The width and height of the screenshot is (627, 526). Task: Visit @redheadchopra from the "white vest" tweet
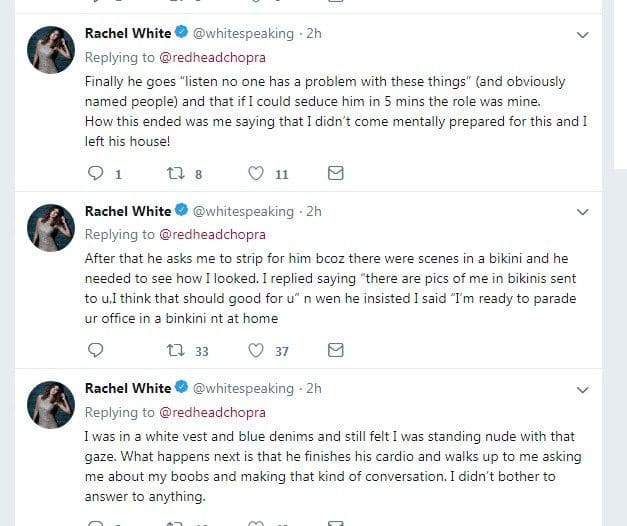212,411
